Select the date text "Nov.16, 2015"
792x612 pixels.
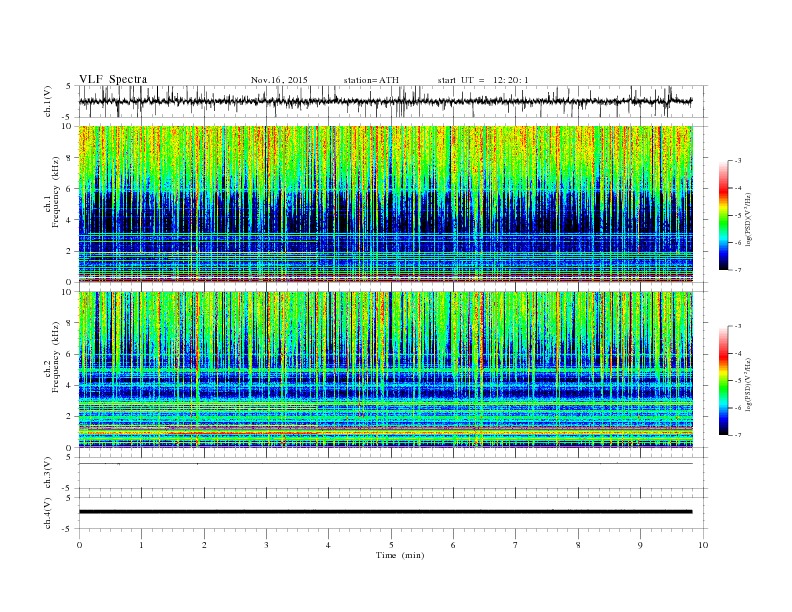coord(279,80)
